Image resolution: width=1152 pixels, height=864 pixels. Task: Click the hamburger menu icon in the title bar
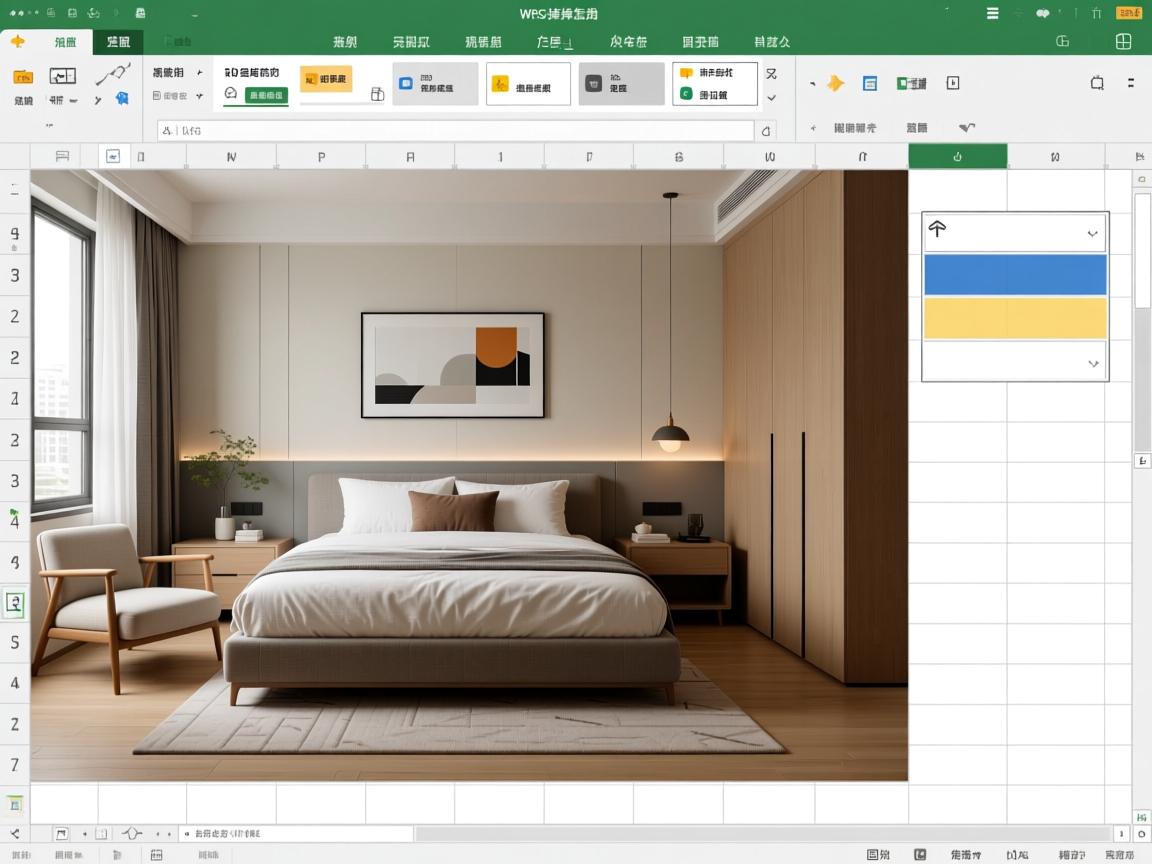[x=992, y=13]
